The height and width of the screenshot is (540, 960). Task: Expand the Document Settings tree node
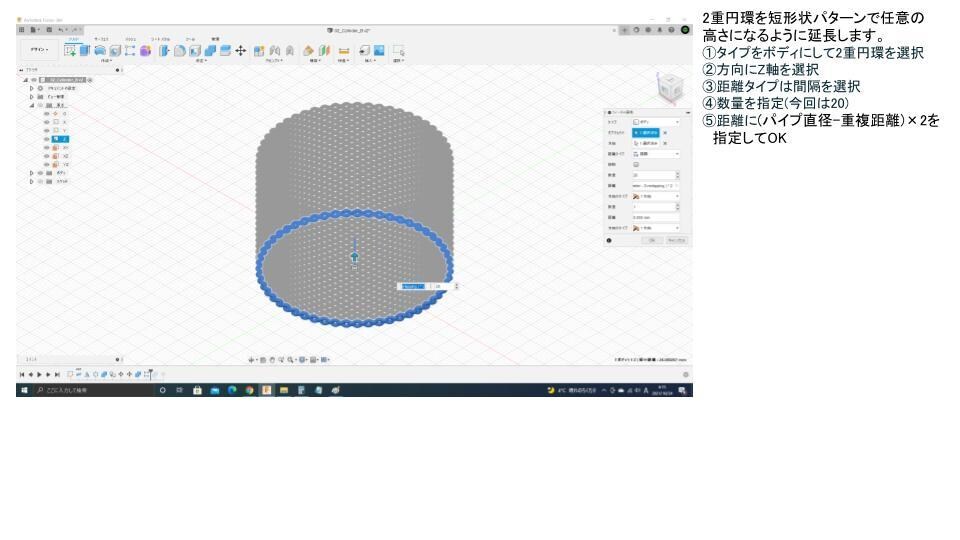coord(32,88)
